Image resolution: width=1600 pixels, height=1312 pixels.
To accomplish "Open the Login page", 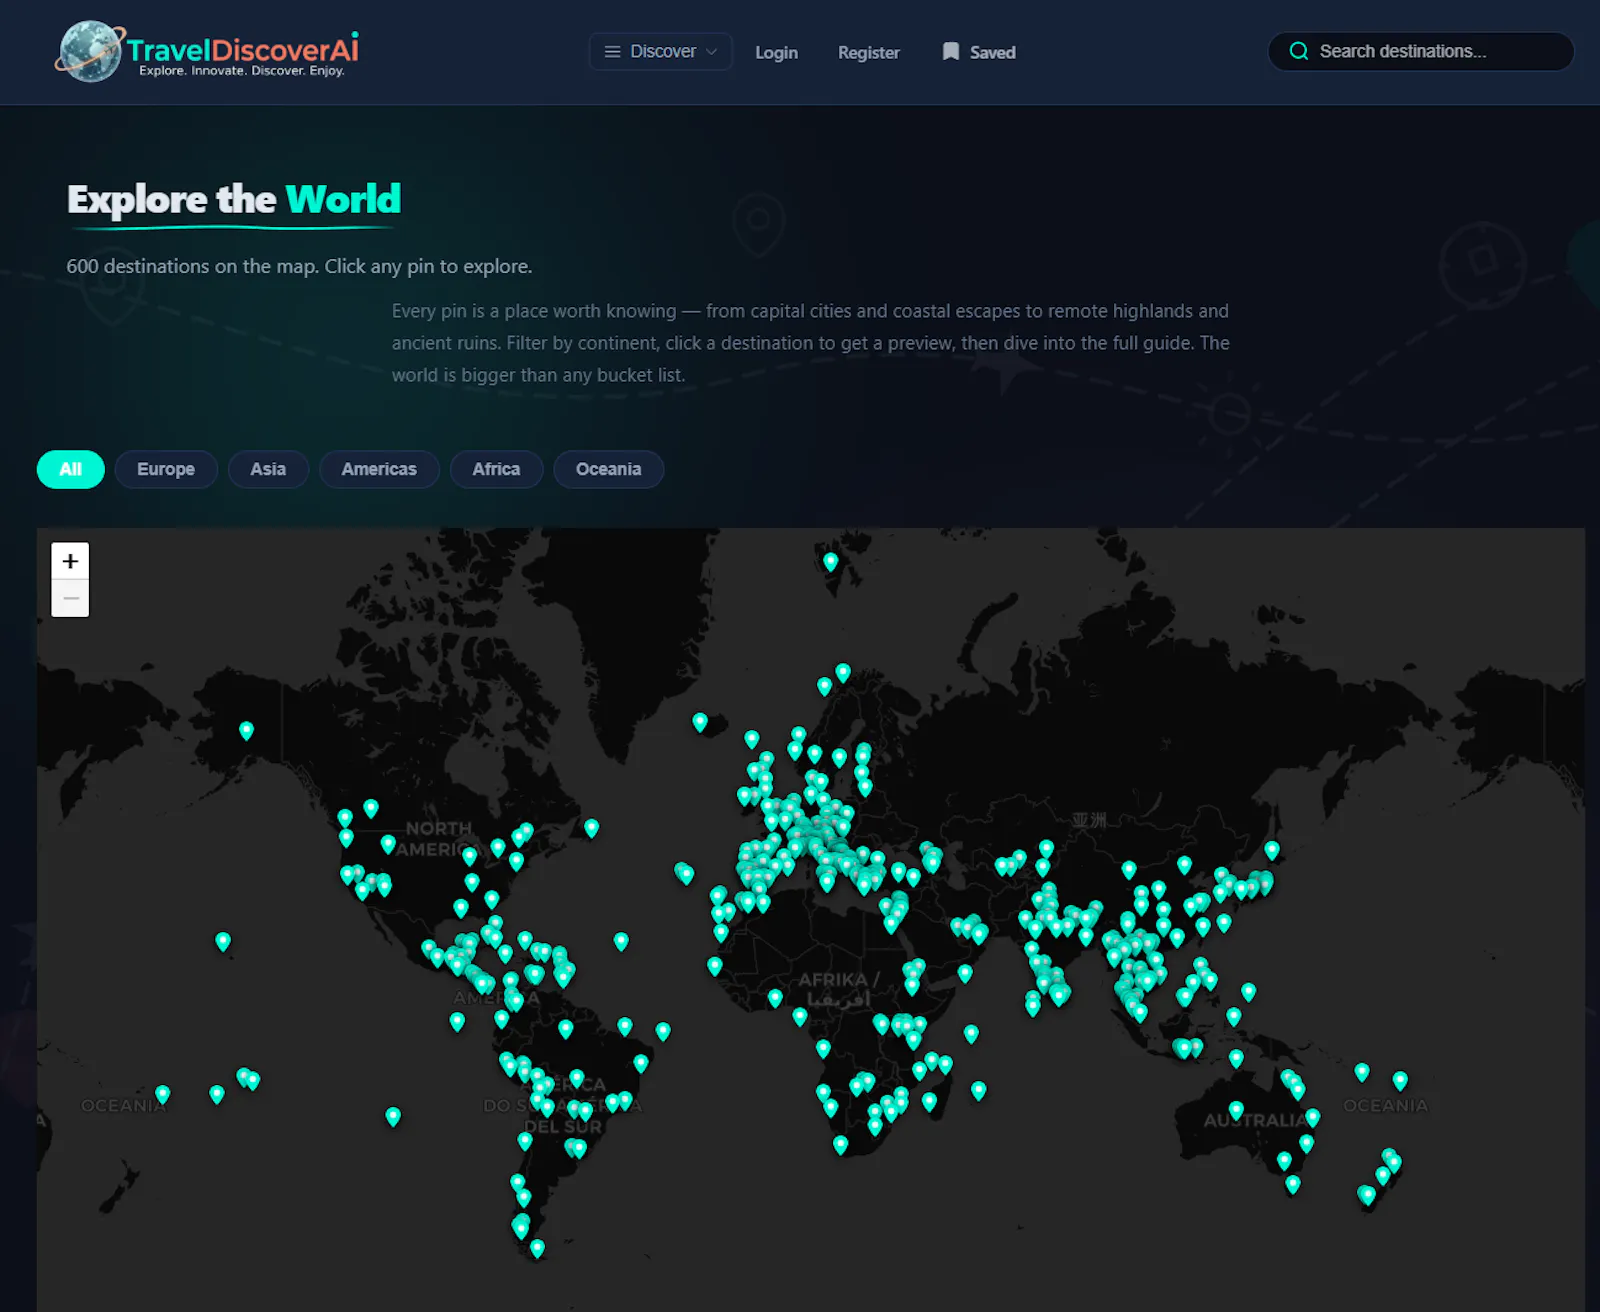I will pyautogui.click(x=776, y=52).
